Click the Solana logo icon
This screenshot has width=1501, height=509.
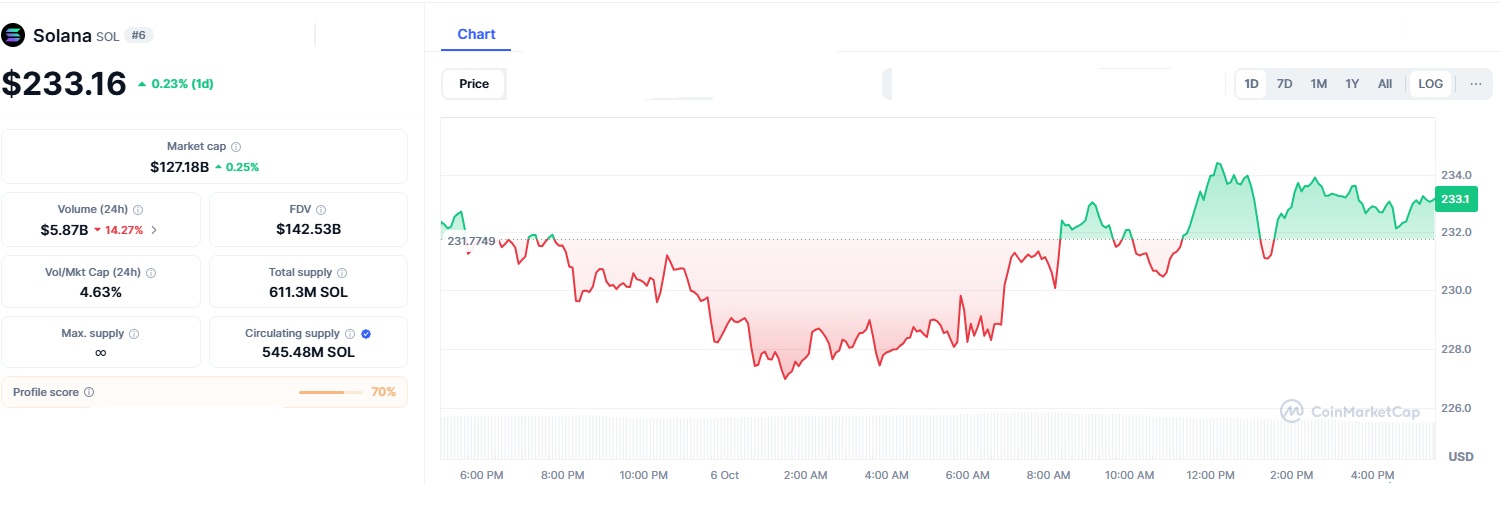tap(13, 35)
